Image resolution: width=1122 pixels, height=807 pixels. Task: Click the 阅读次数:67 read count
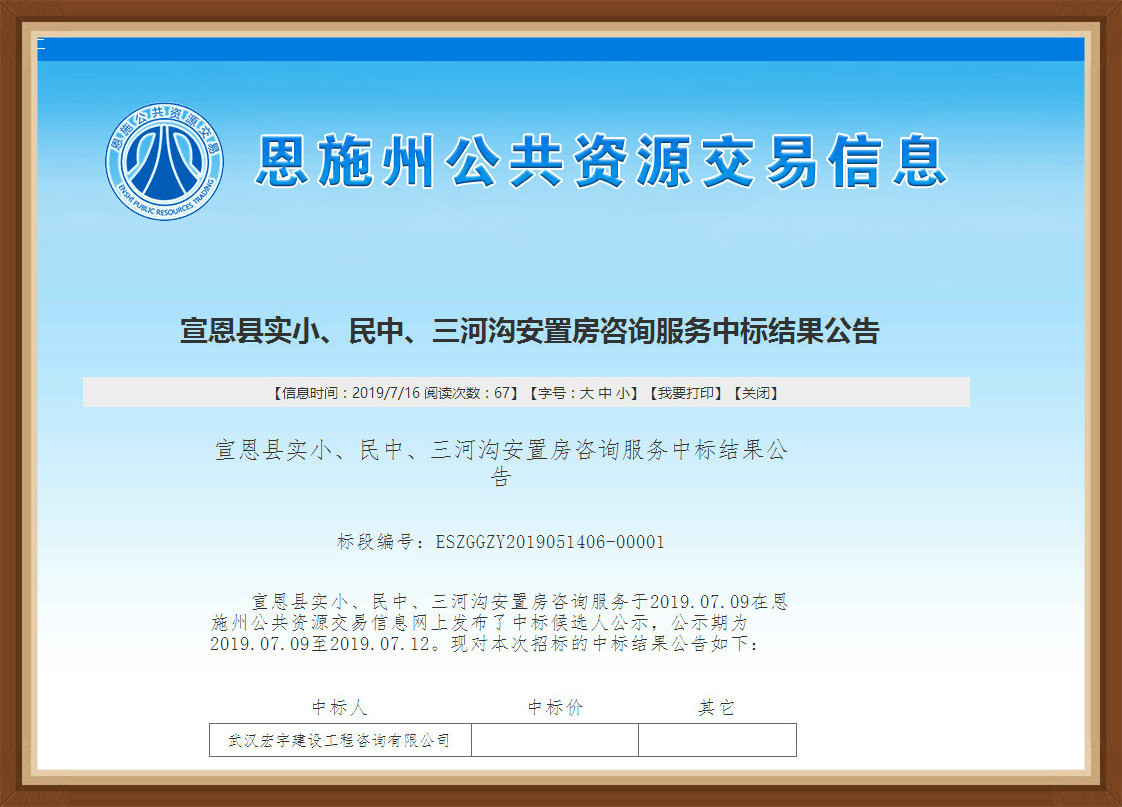click(466, 393)
